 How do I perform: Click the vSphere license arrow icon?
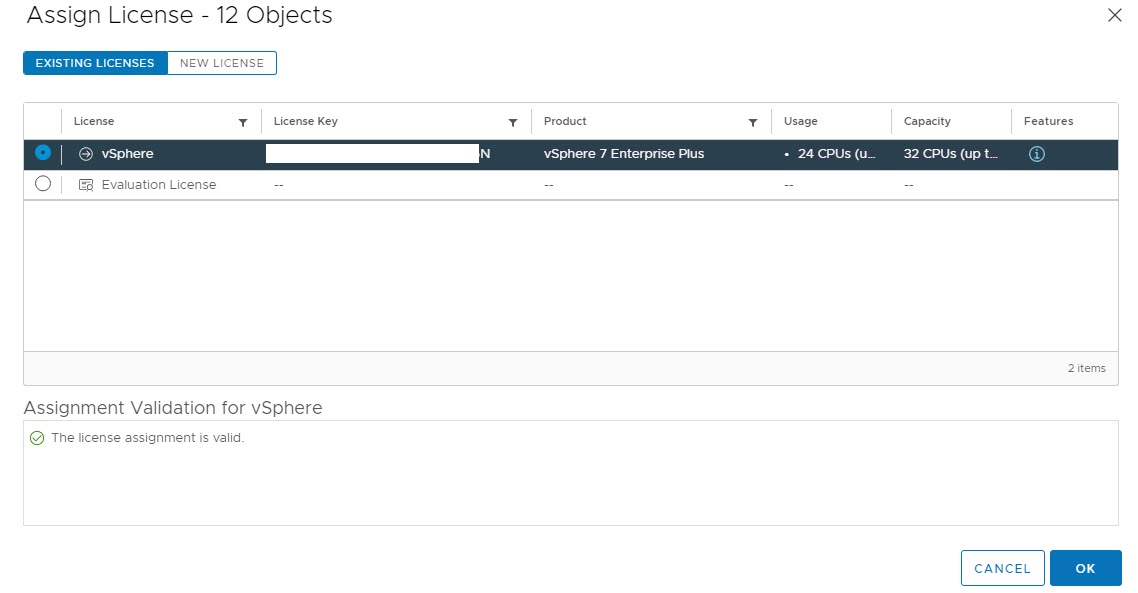click(86, 154)
